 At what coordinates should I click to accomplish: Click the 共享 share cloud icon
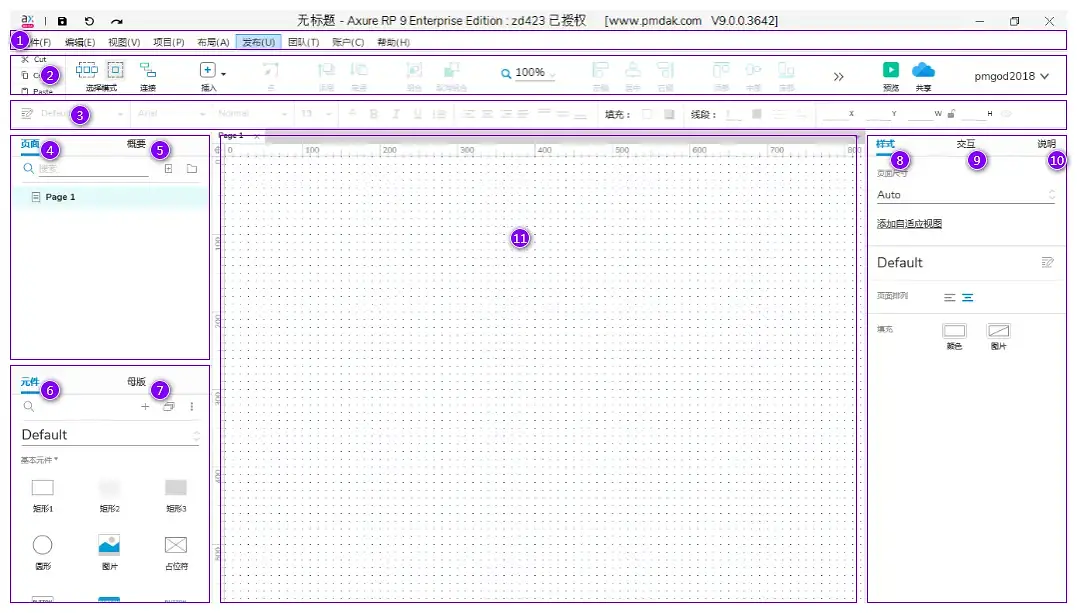click(922, 70)
